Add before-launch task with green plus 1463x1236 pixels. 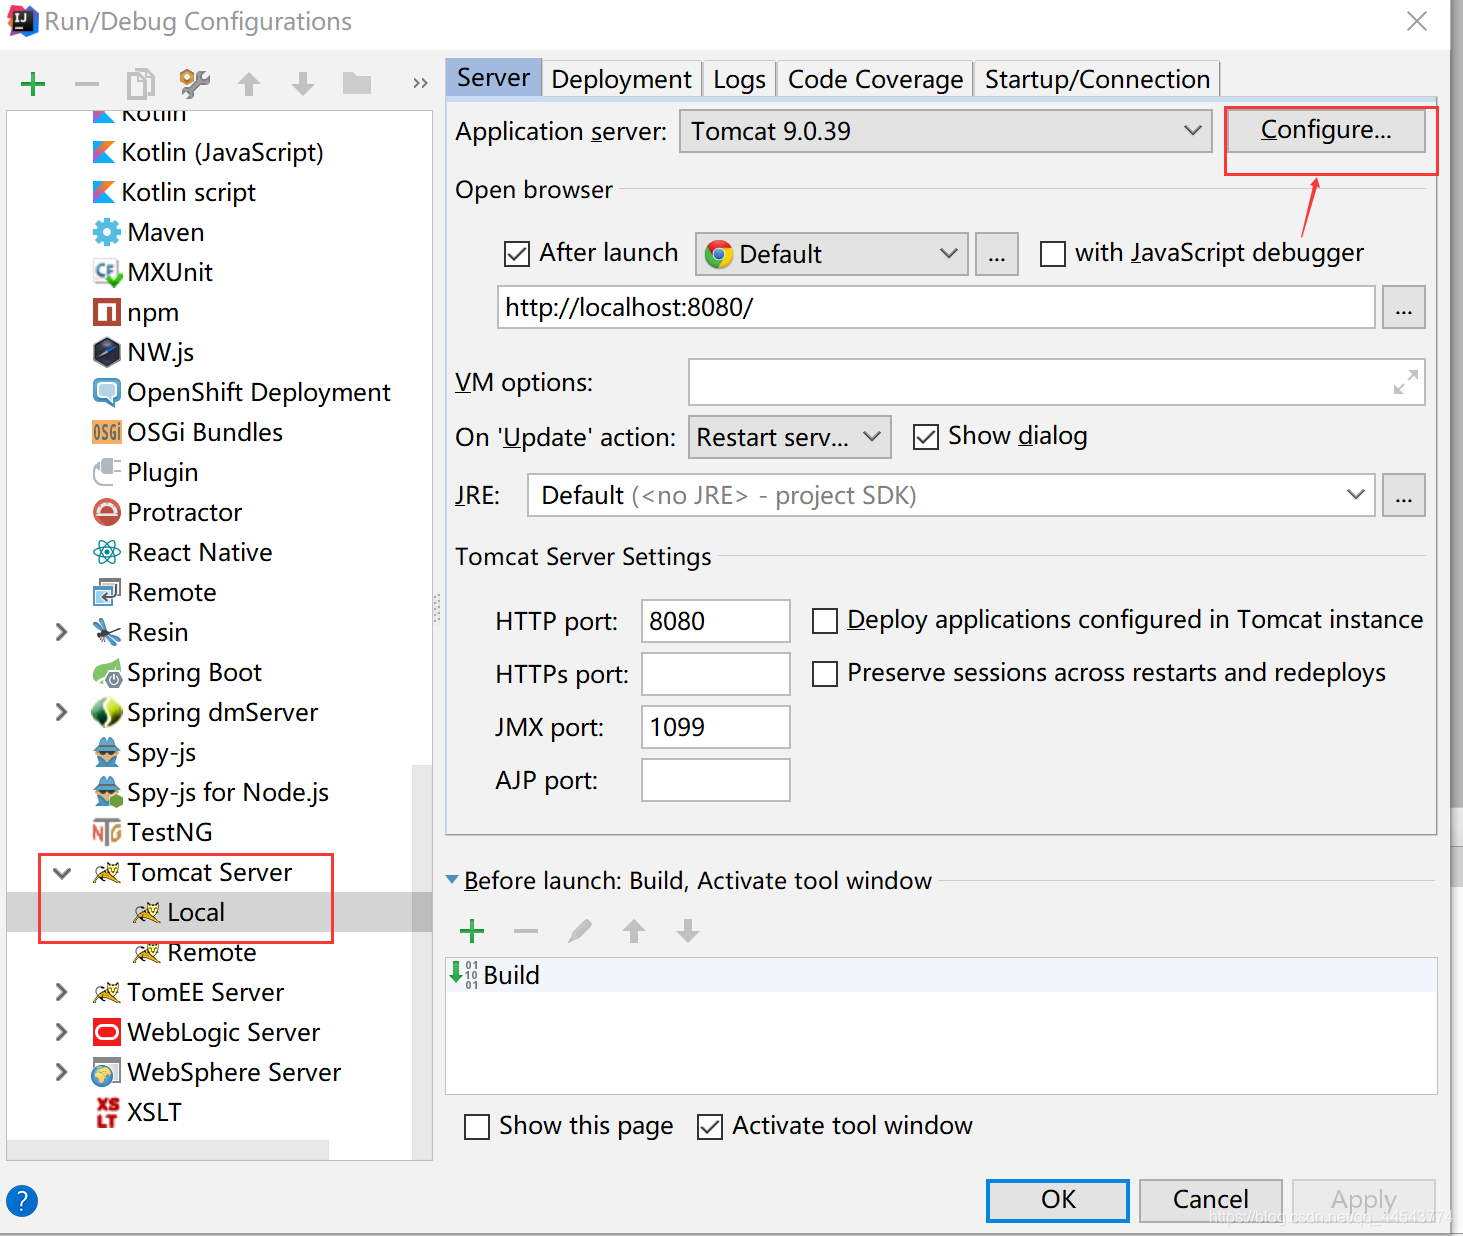click(x=472, y=931)
